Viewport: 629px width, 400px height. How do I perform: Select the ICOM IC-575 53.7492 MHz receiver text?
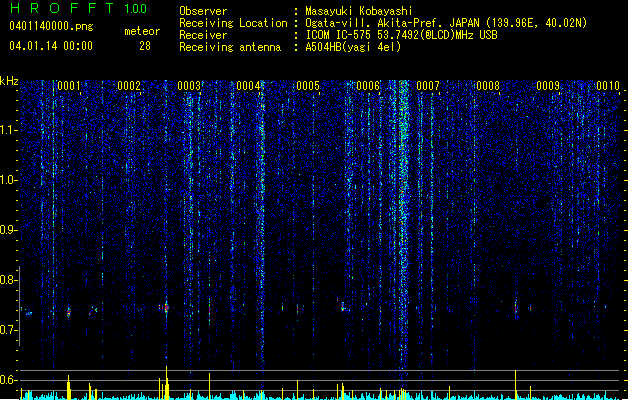click(x=401, y=35)
